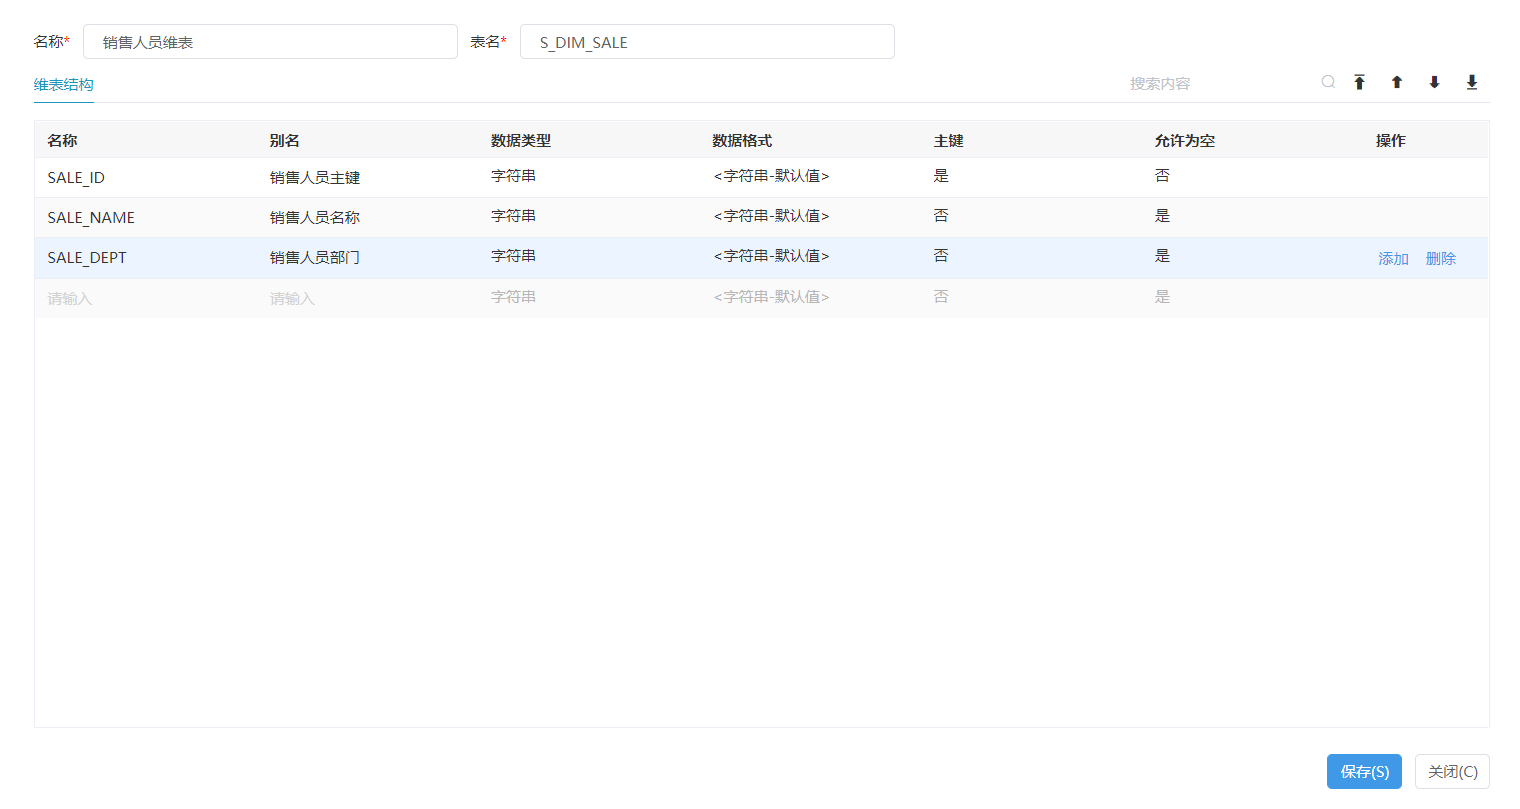Open data format dropdown for SALE_ID
Screen dimensions: 1520x809
click(771, 176)
